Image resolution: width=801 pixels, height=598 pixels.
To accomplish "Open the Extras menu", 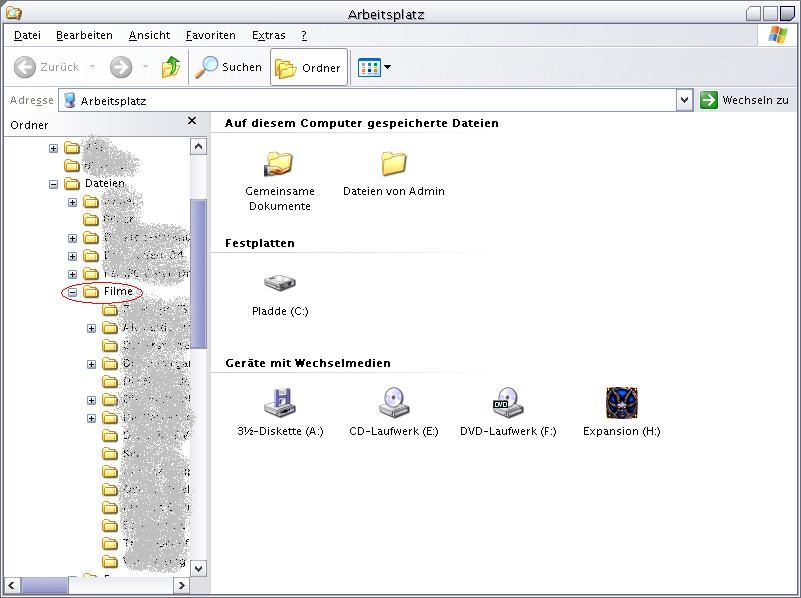I will point(269,35).
